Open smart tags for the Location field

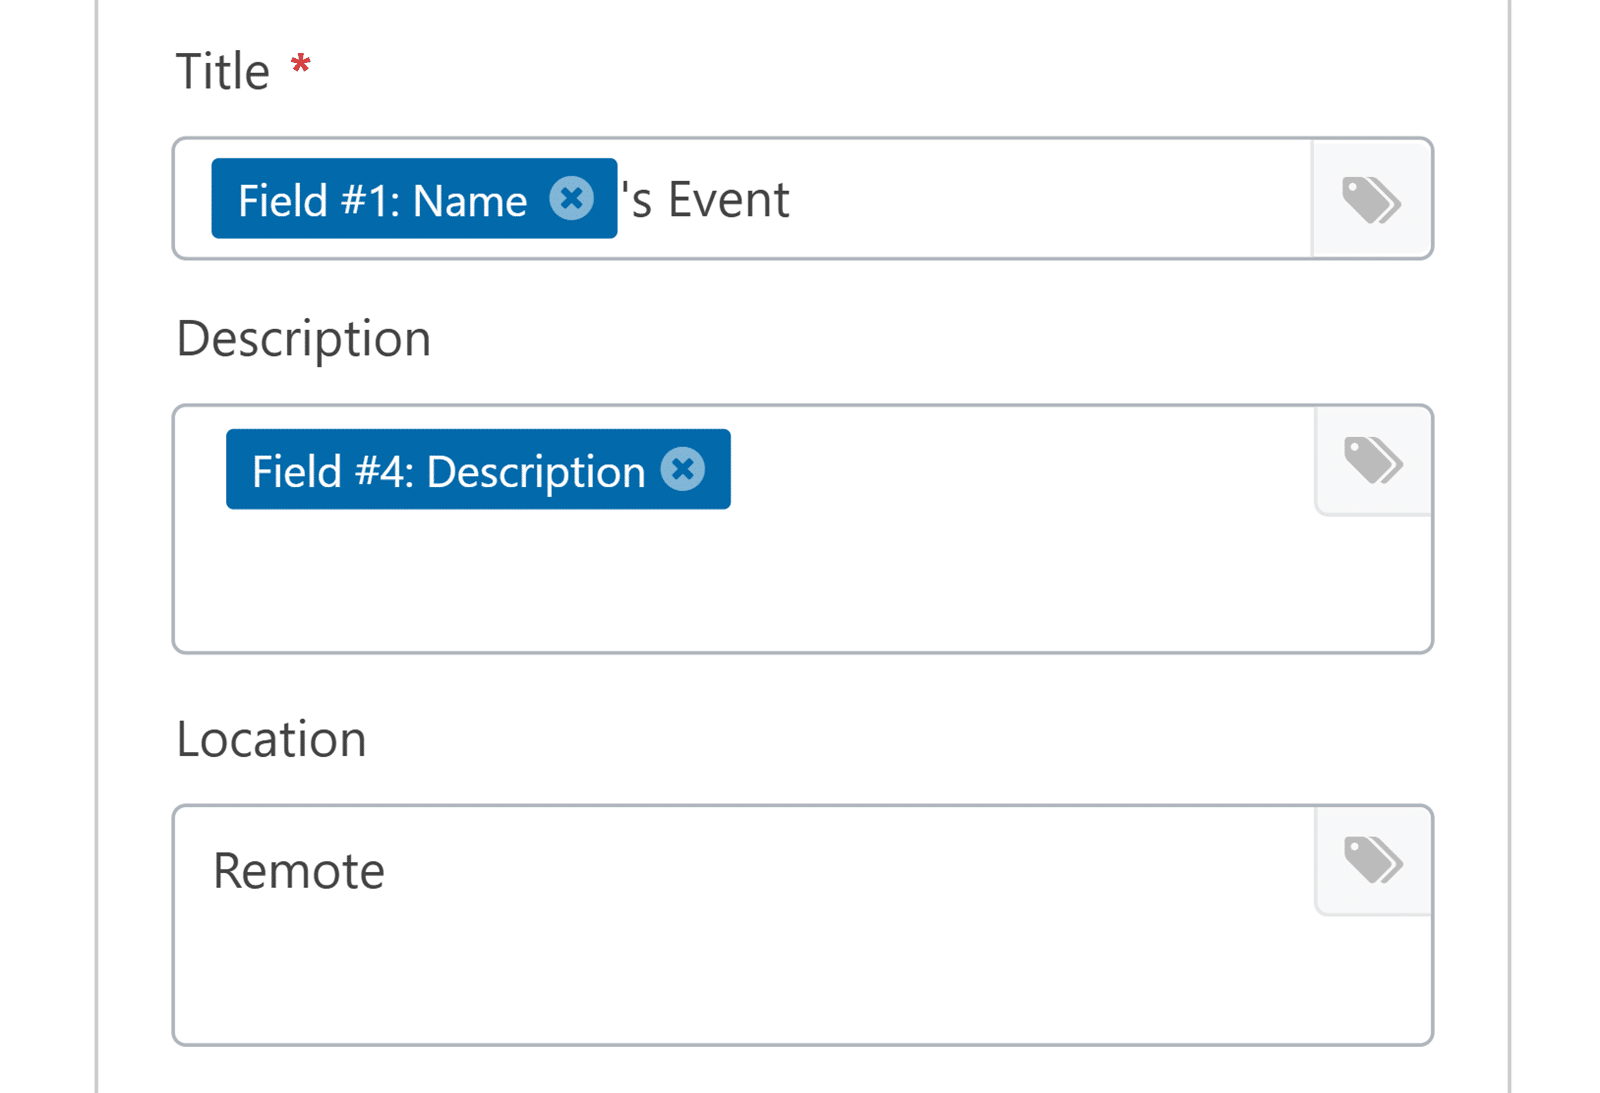point(1373,861)
